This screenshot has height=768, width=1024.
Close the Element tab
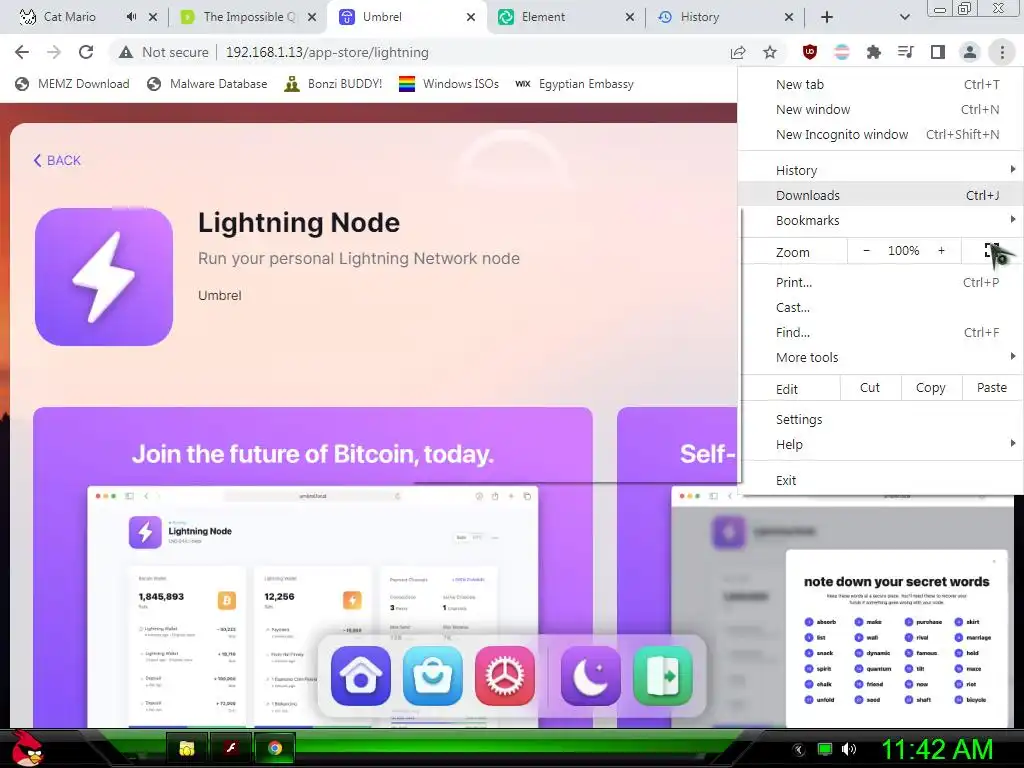point(630,17)
